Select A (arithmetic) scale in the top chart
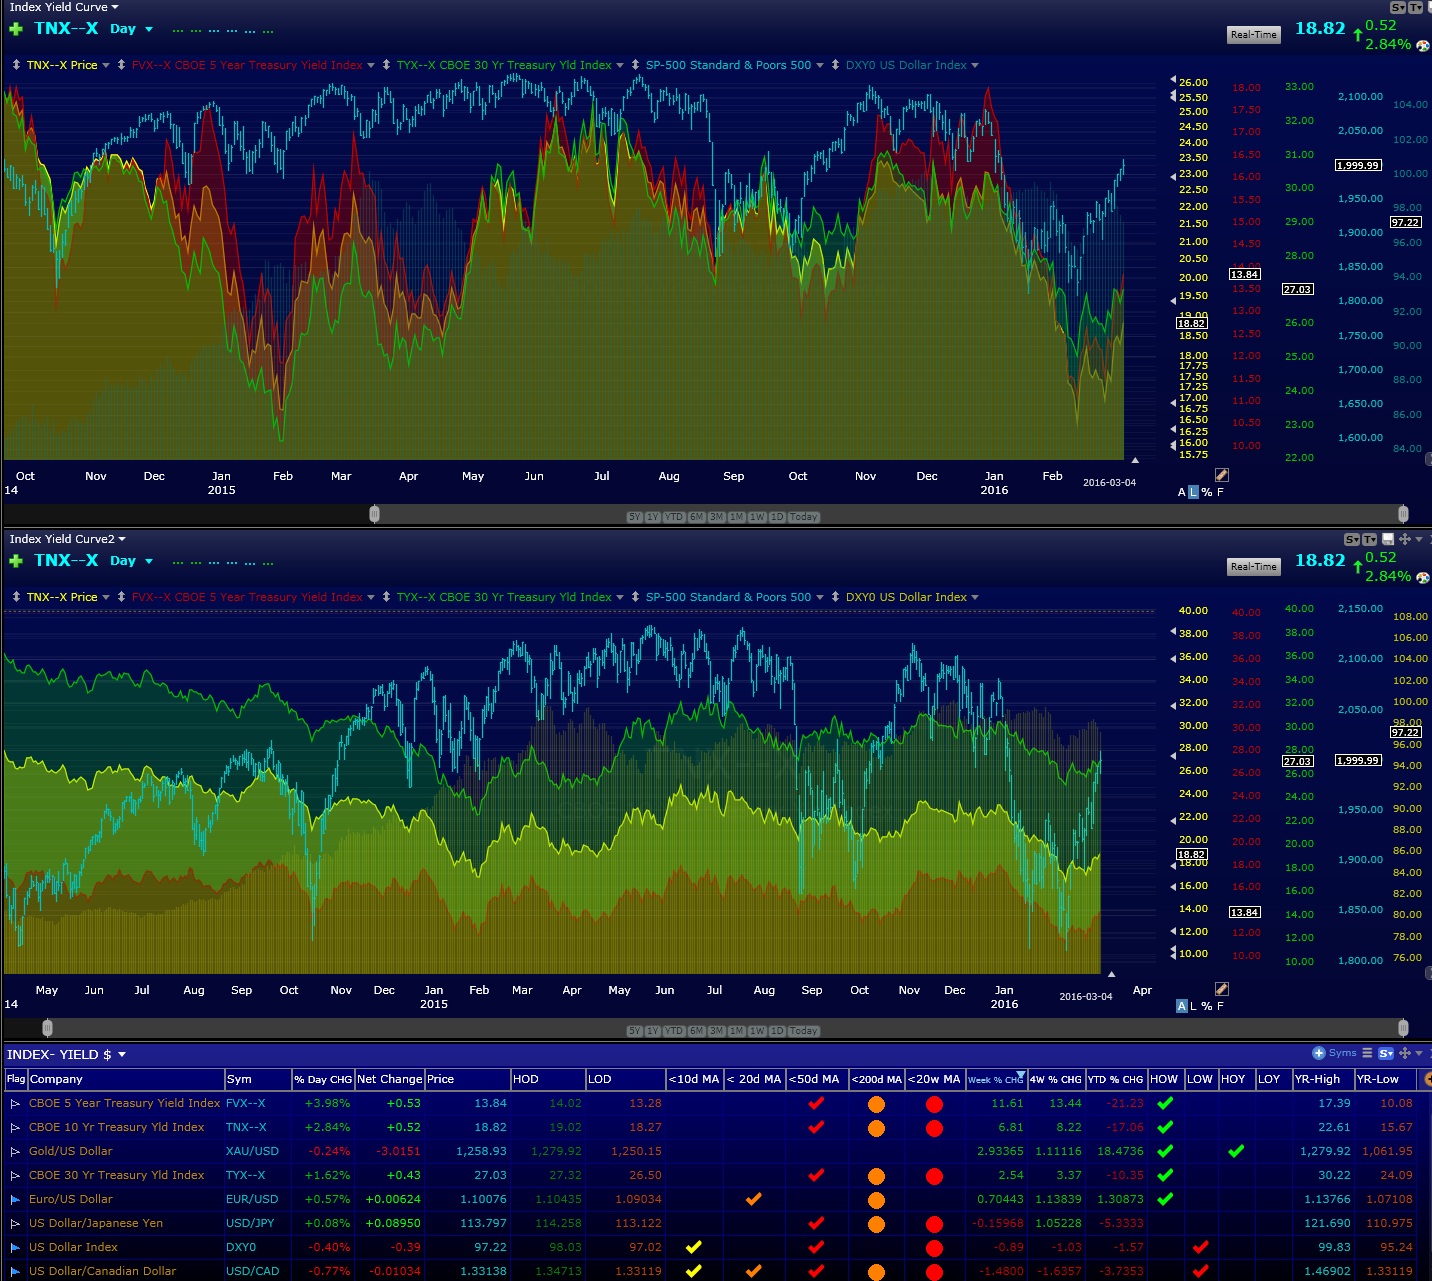This screenshot has height=1281, width=1432. [x=1182, y=492]
